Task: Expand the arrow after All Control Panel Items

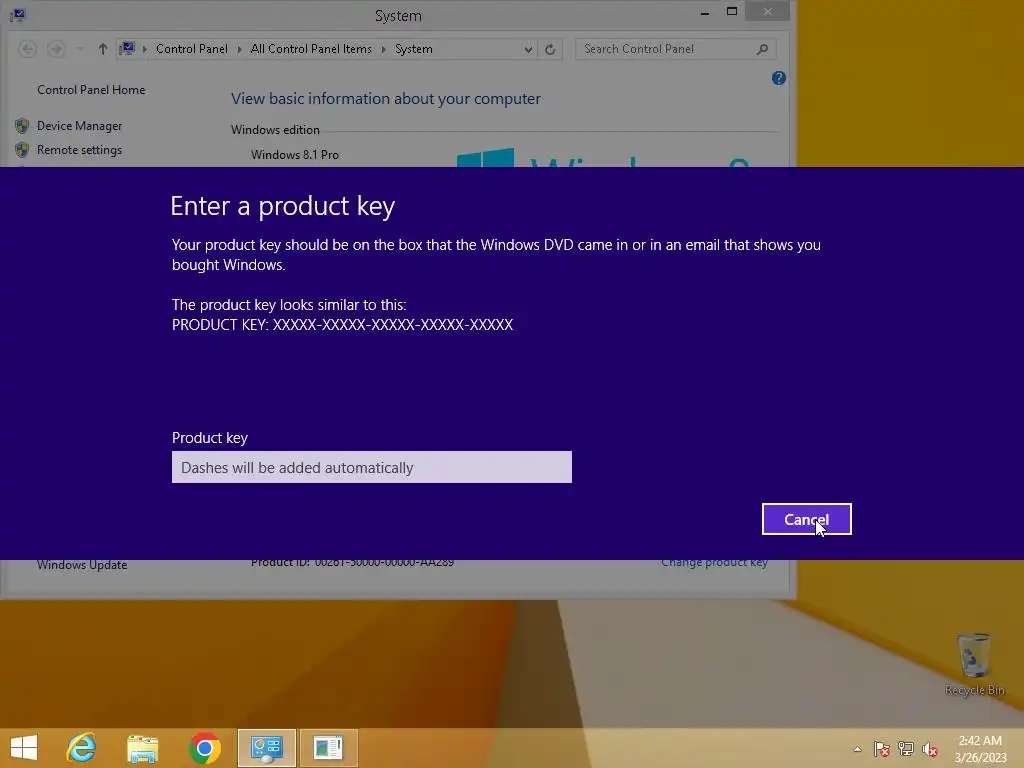Action: click(383, 49)
